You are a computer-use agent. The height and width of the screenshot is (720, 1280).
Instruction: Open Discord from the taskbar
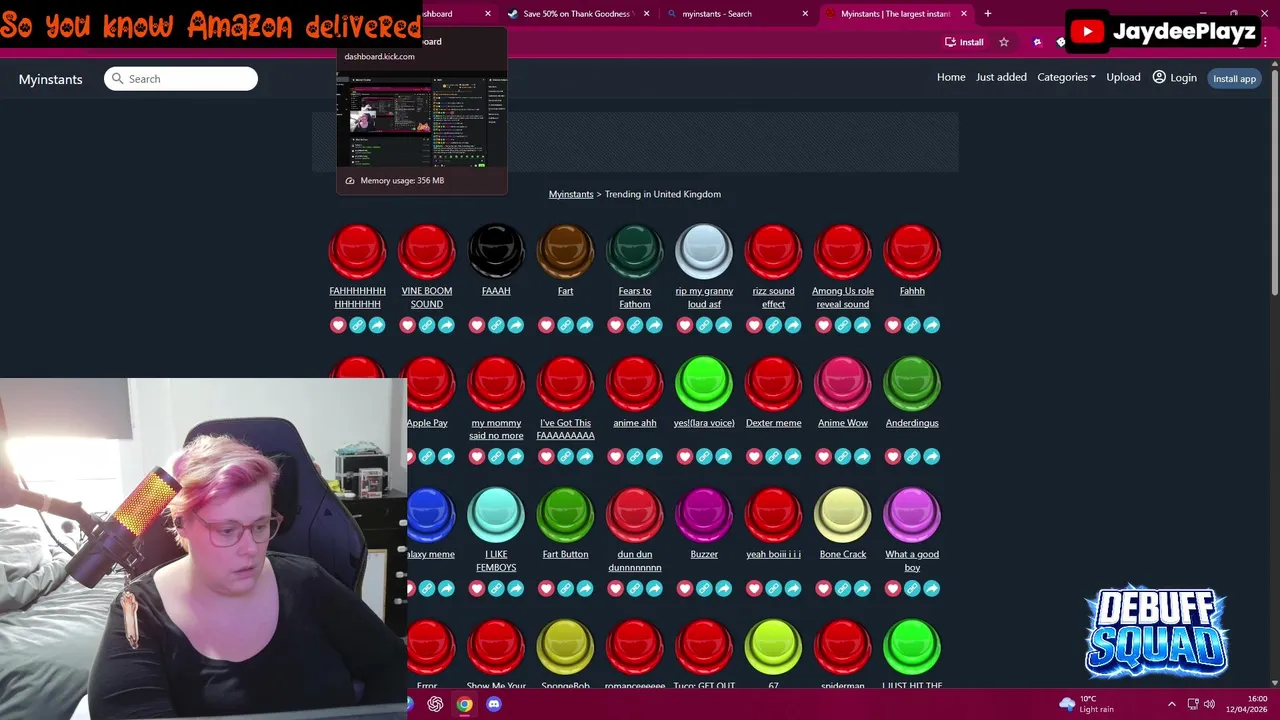click(x=494, y=704)
